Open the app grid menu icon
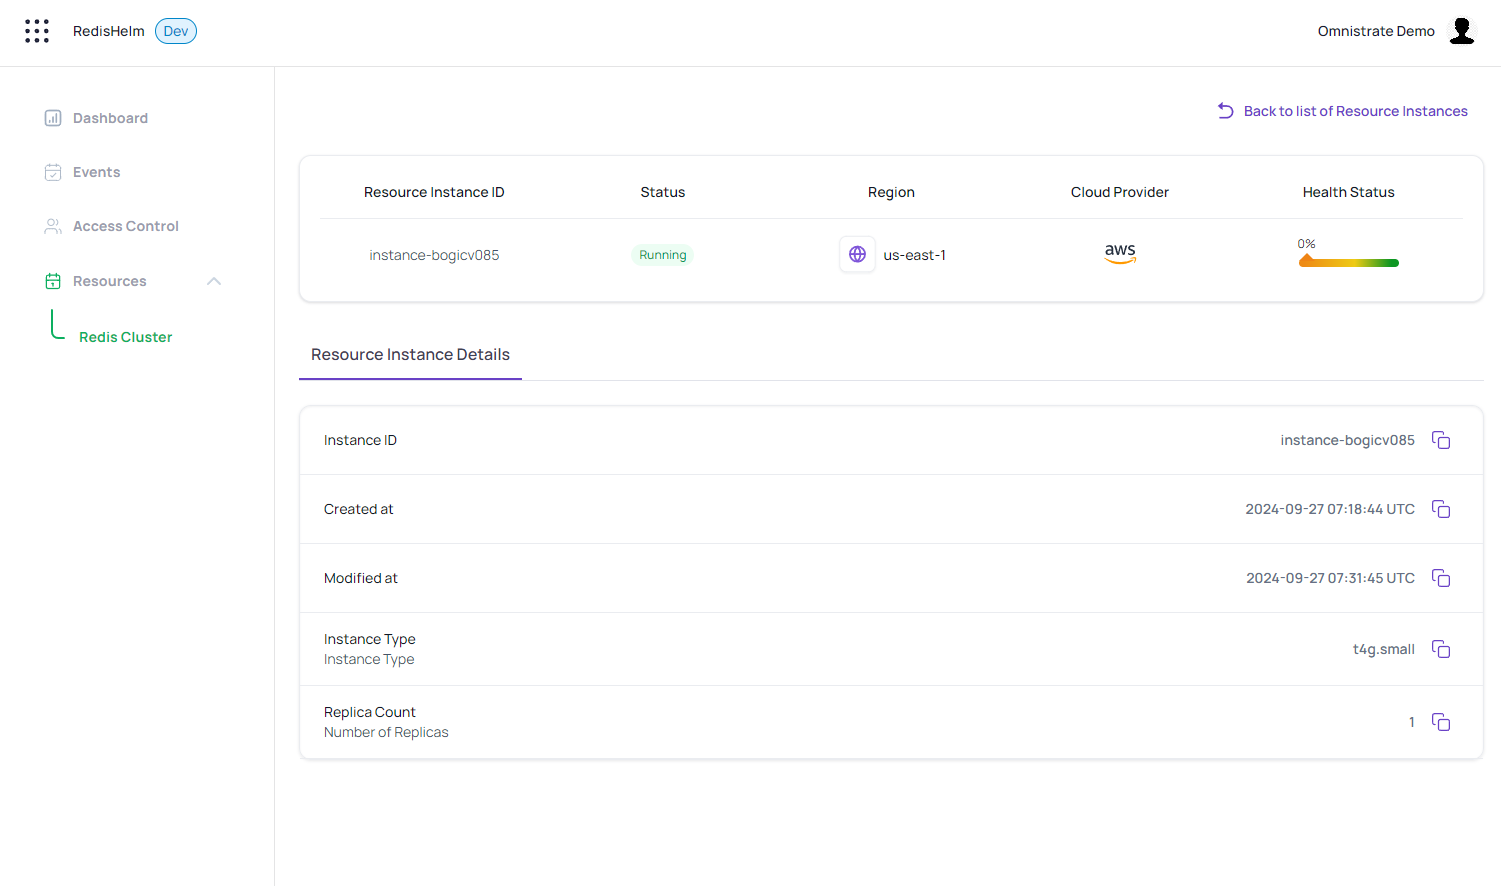The height and width of the screenshot is (886, 1501). 37,31
